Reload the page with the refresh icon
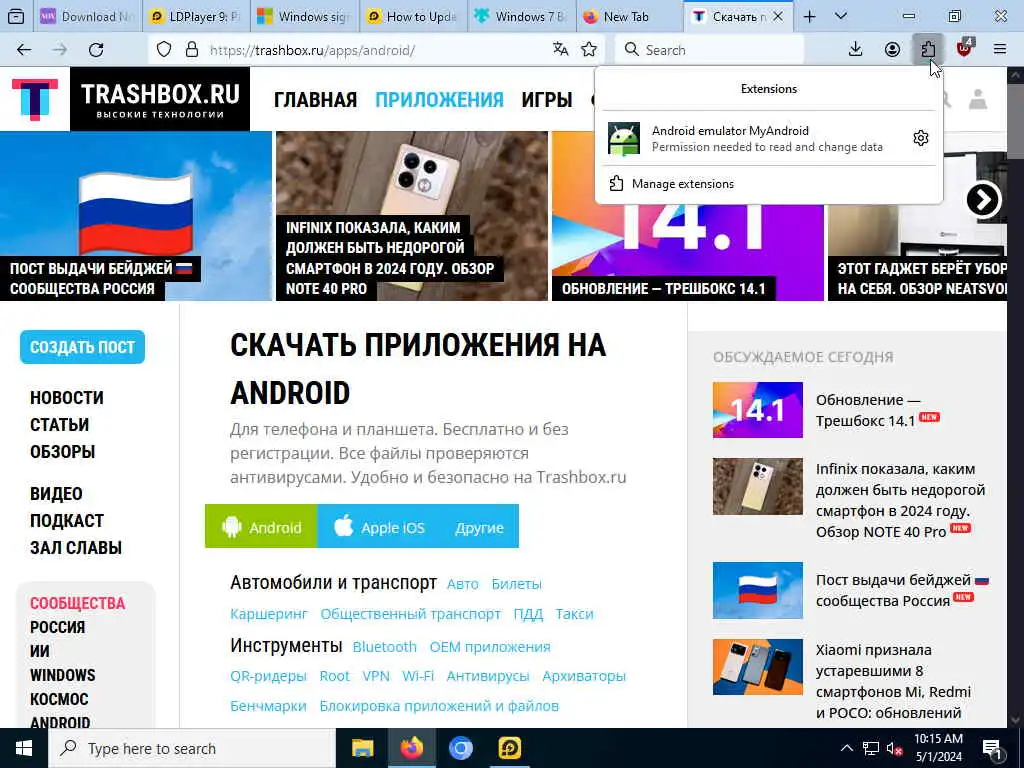This screenshot has width=1024, height=768. [x=96, y=50]
